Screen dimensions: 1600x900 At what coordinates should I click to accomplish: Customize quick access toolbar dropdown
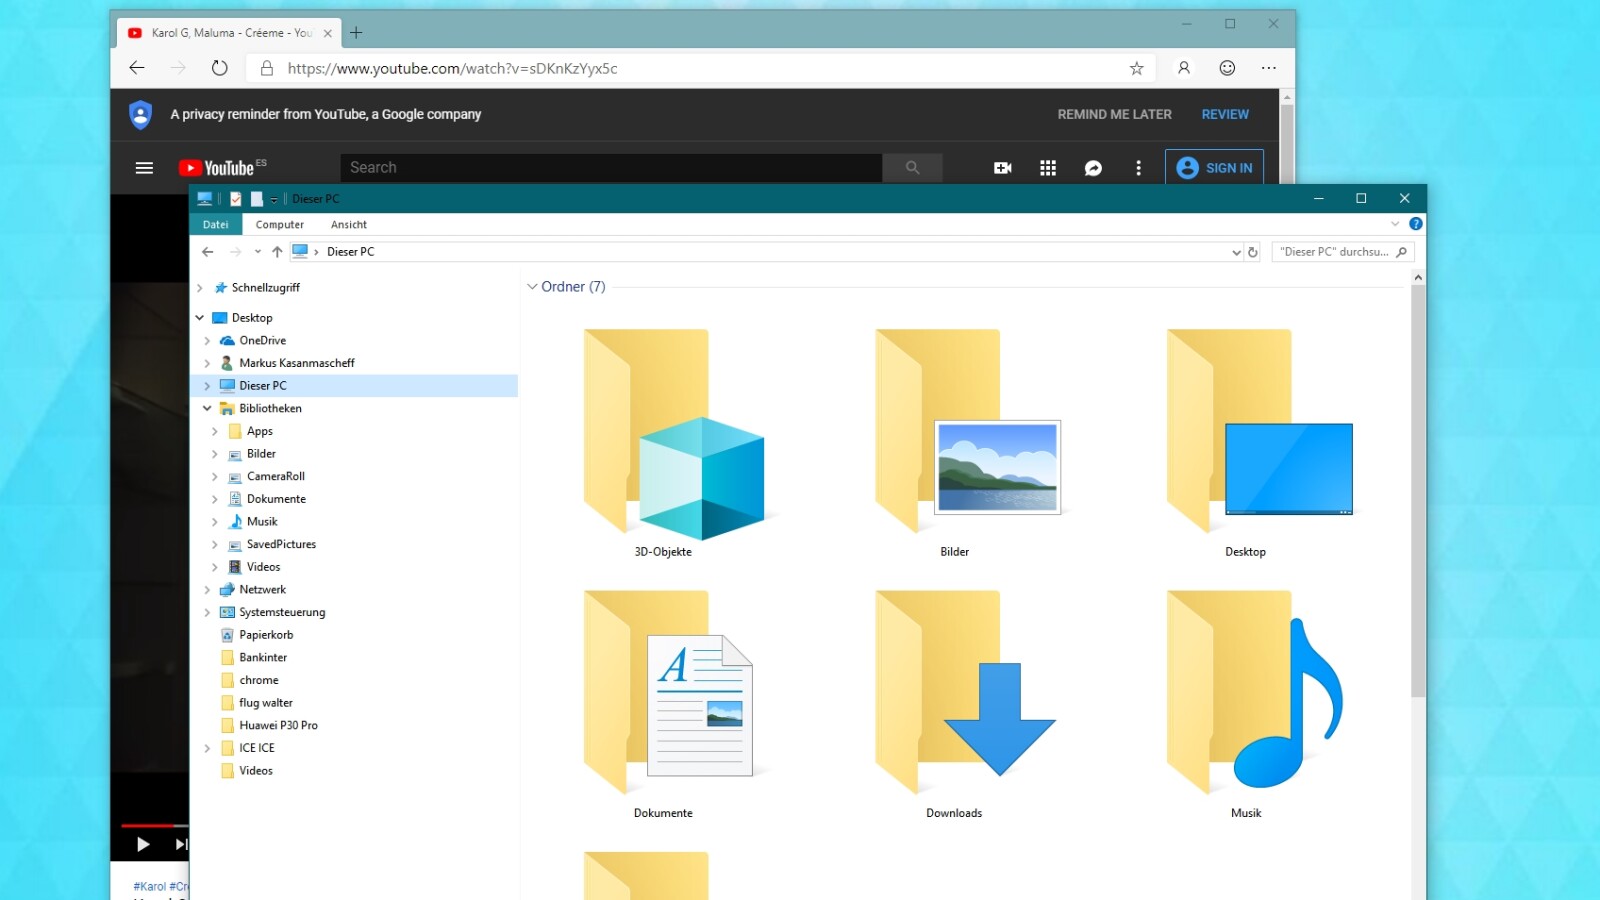pyautogui.click(x=274, y=199)
